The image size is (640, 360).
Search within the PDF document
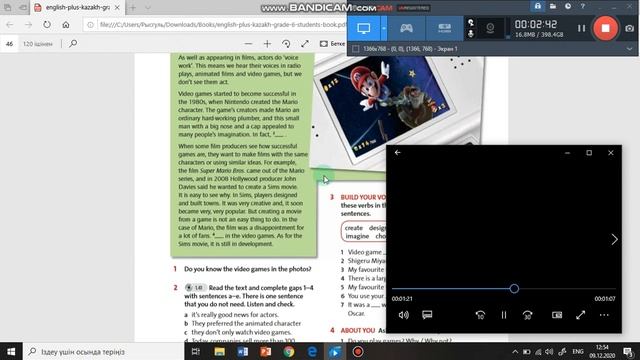pos(73,43)
